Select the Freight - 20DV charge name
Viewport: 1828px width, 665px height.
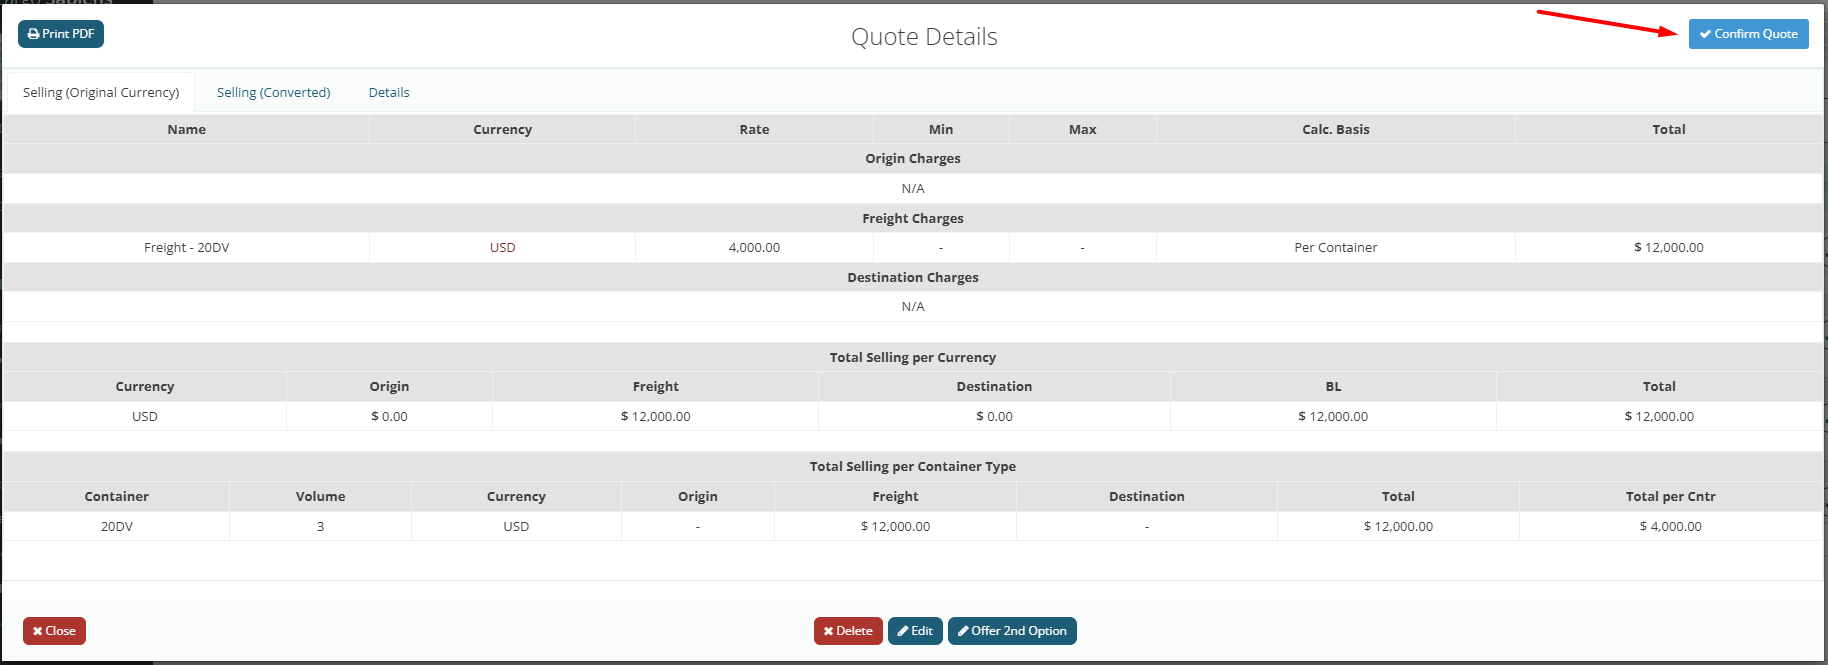(x=187, y=248)
